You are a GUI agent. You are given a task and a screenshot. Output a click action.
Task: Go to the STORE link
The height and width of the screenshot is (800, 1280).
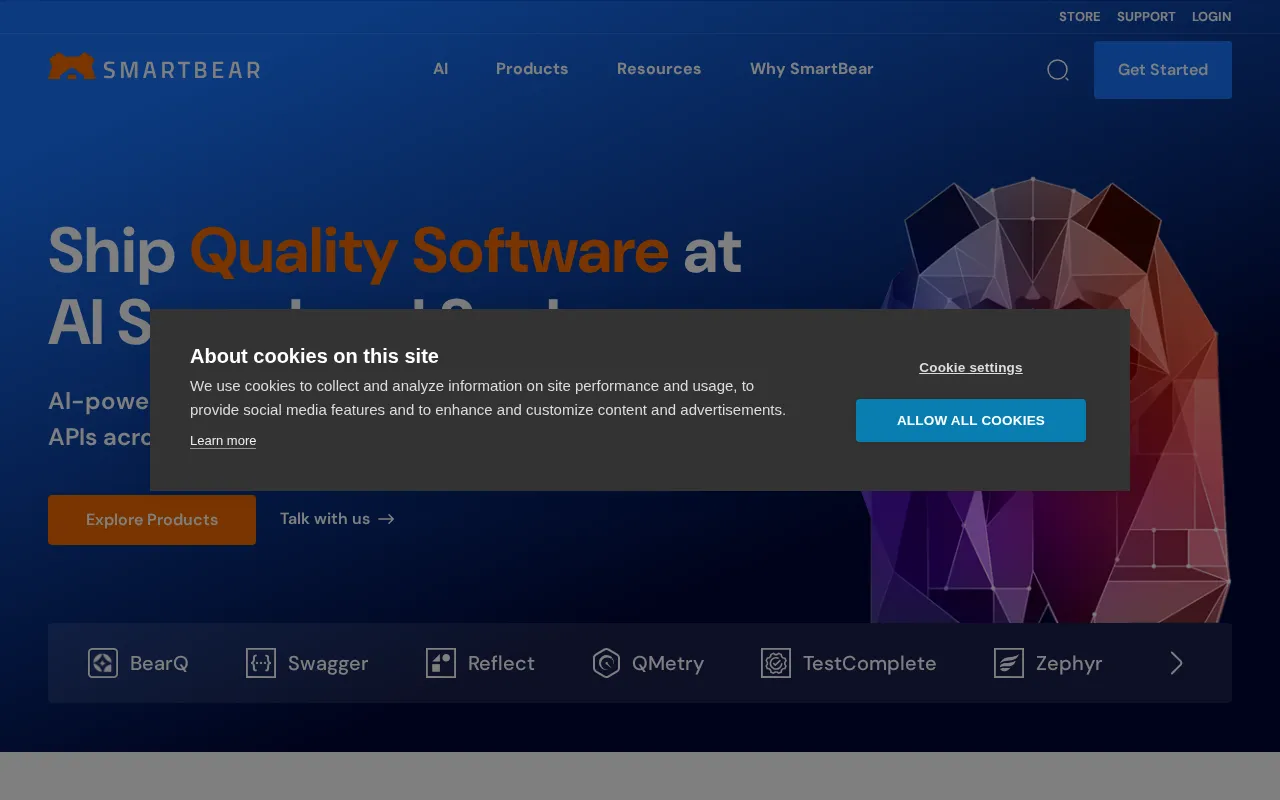click(x=1080, y=17)
